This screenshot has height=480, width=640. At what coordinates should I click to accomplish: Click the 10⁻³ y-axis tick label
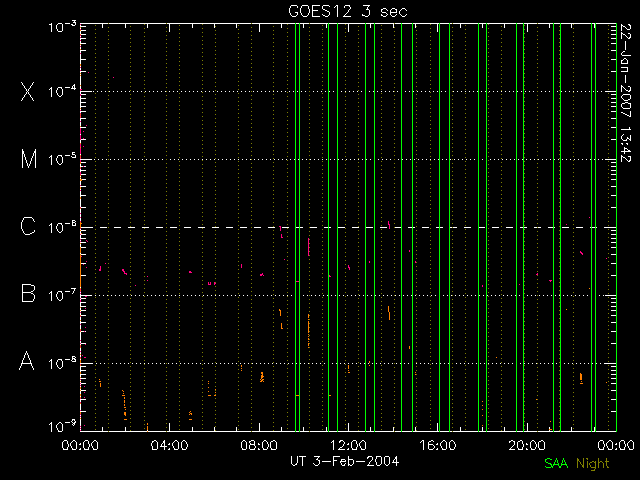click(x=62, y=28)
